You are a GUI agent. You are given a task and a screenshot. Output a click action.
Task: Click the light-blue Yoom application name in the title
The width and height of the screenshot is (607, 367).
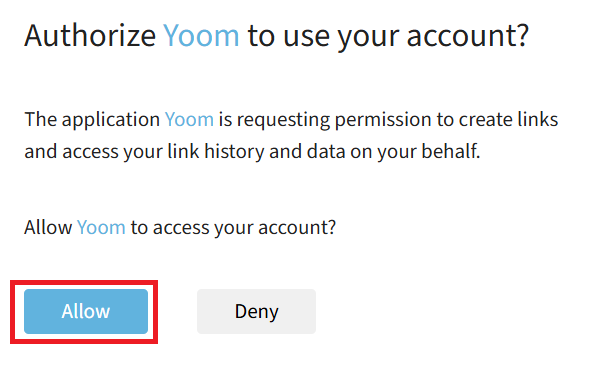tap(201, 36)
